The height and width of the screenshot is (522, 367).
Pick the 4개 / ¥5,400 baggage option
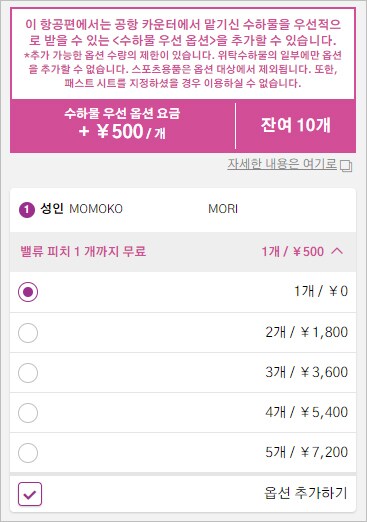tap(28, 413)
